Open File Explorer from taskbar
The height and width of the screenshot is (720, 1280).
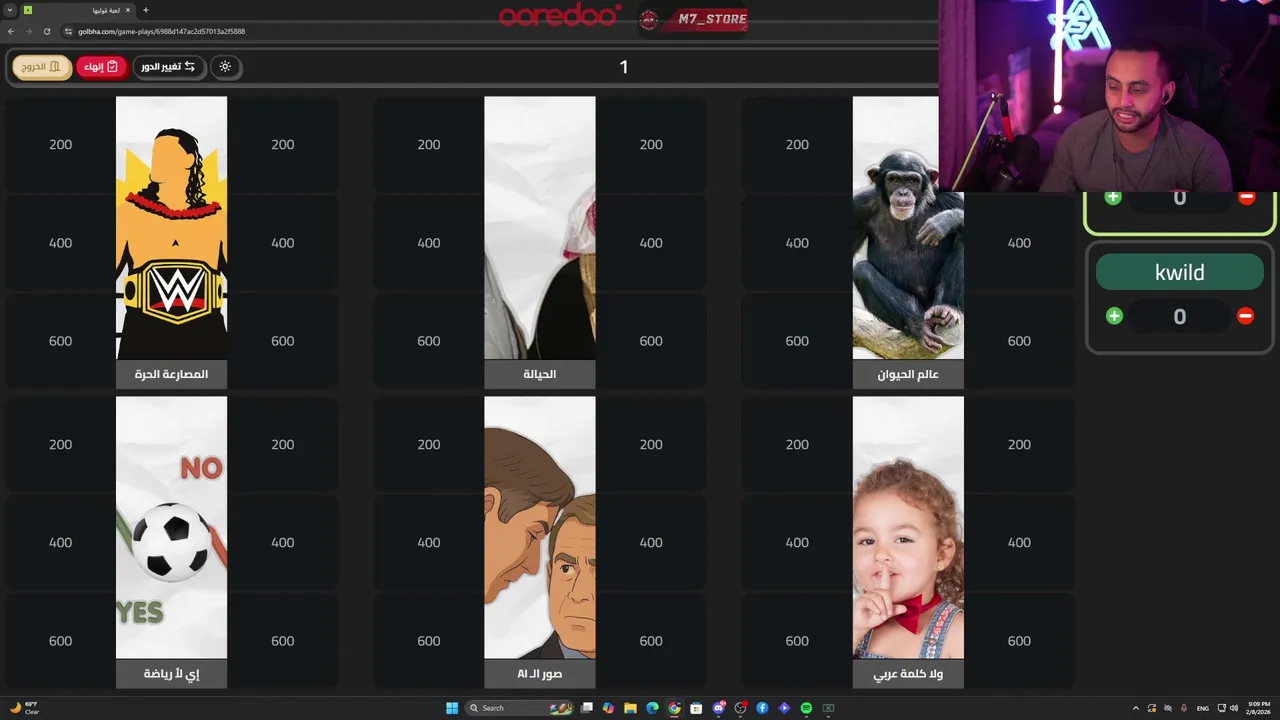pyautogui.click(x=630, y=708)
